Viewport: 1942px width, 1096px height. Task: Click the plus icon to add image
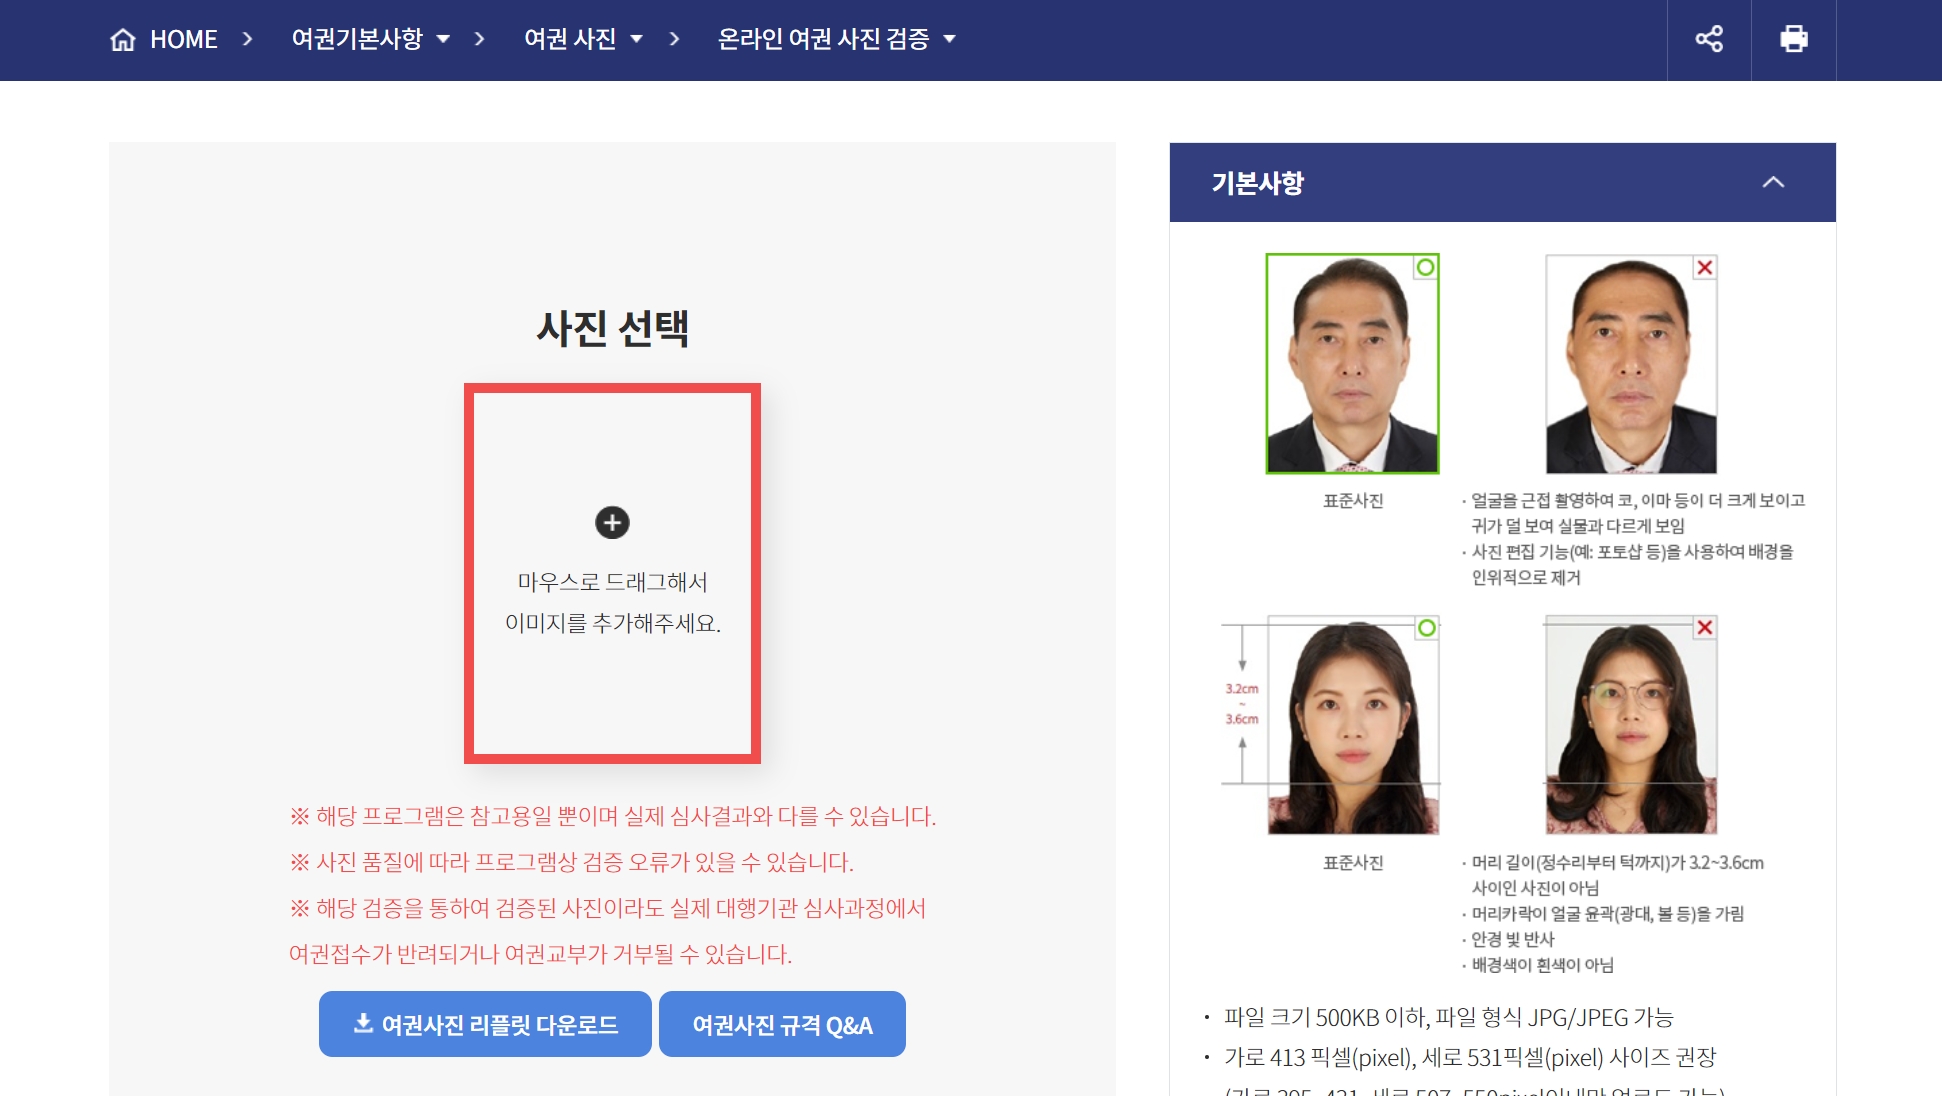[x=612, y=522]
